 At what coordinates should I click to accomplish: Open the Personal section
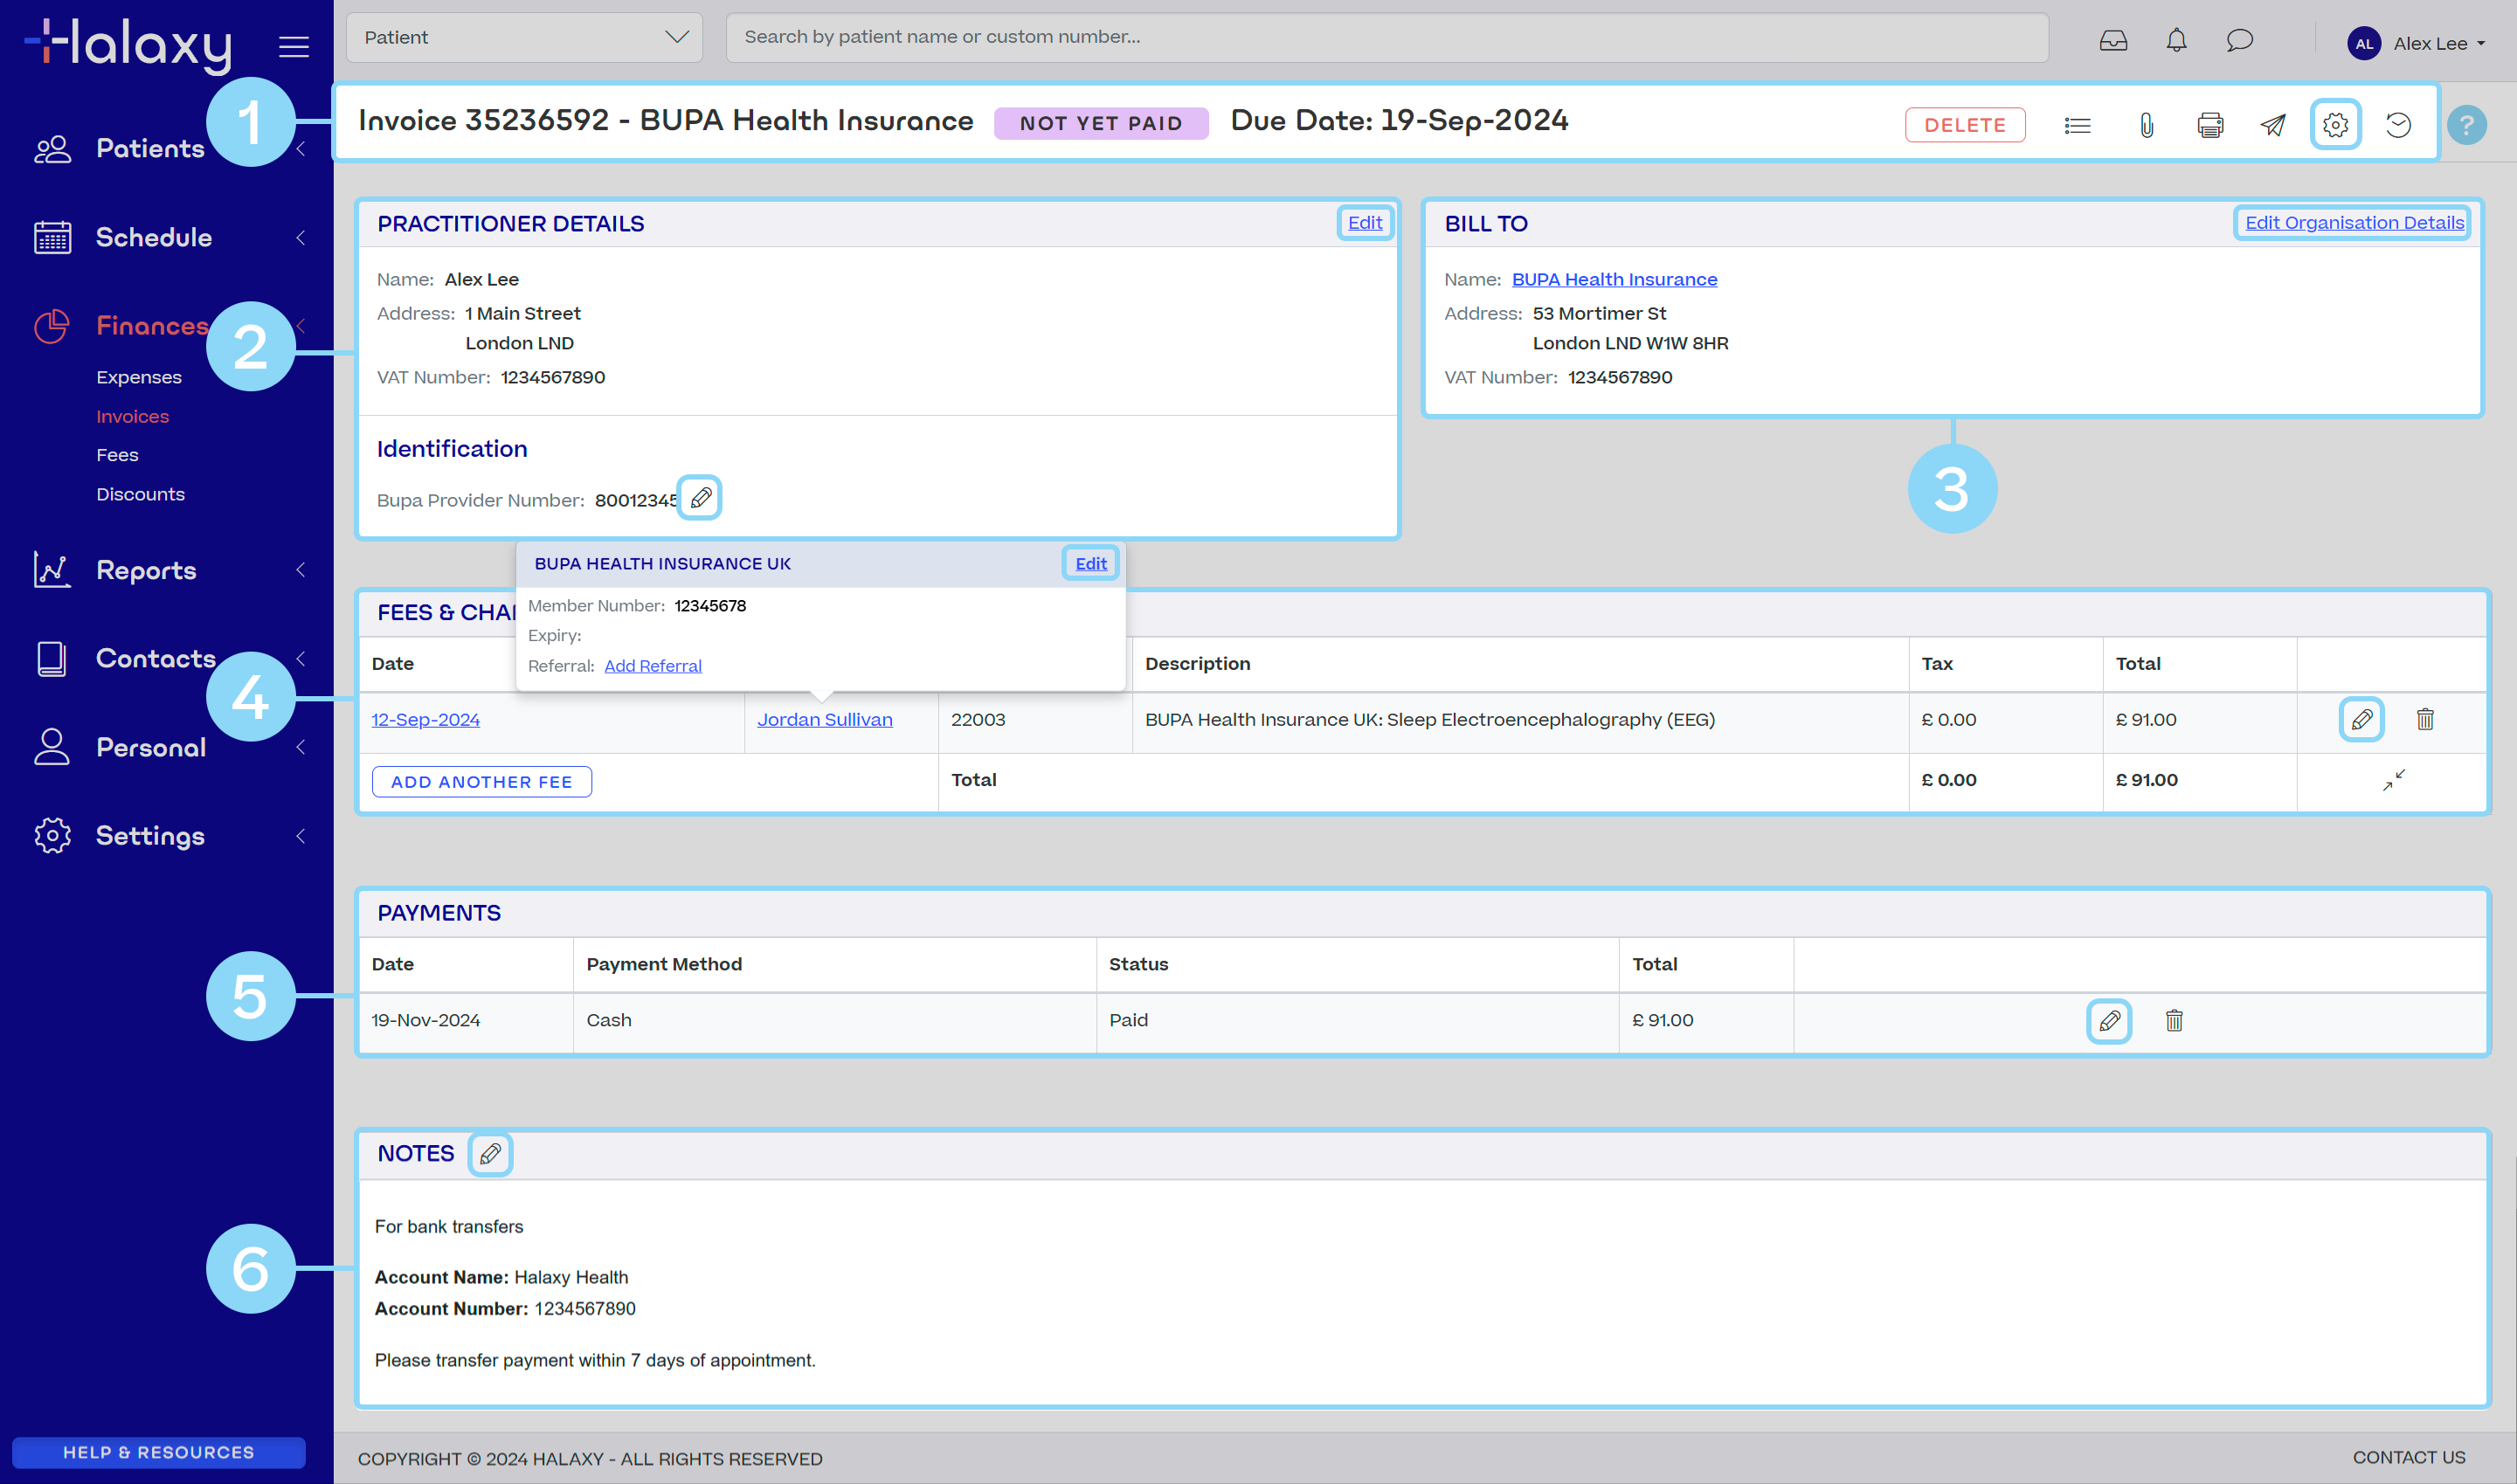point(151,747)
